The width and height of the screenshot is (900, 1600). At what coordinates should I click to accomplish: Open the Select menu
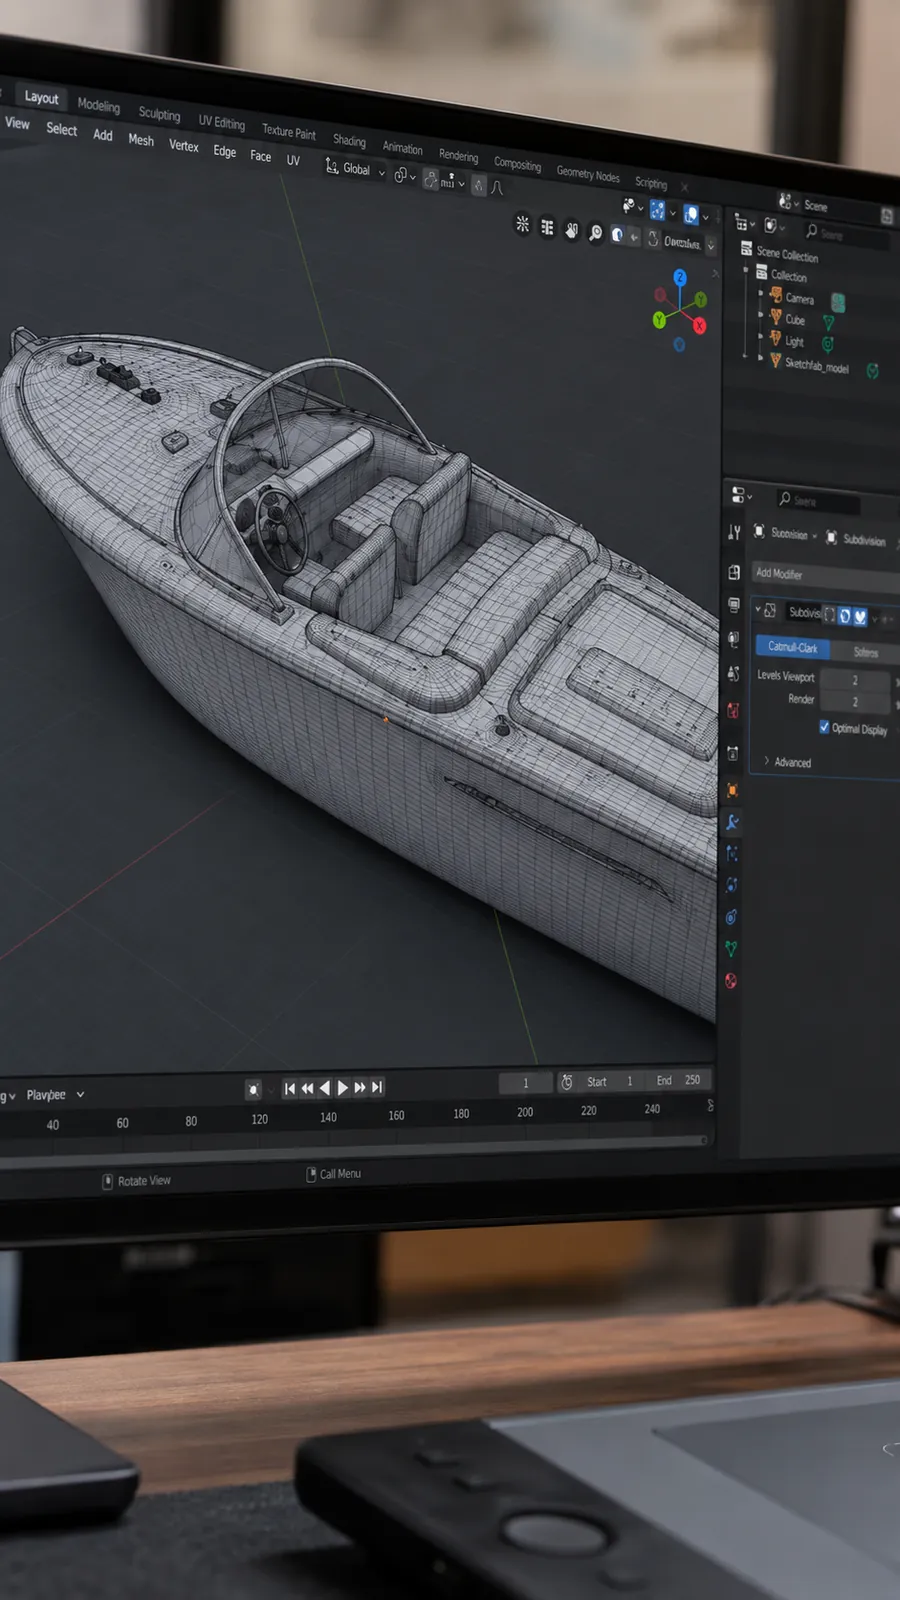(61, 129)
